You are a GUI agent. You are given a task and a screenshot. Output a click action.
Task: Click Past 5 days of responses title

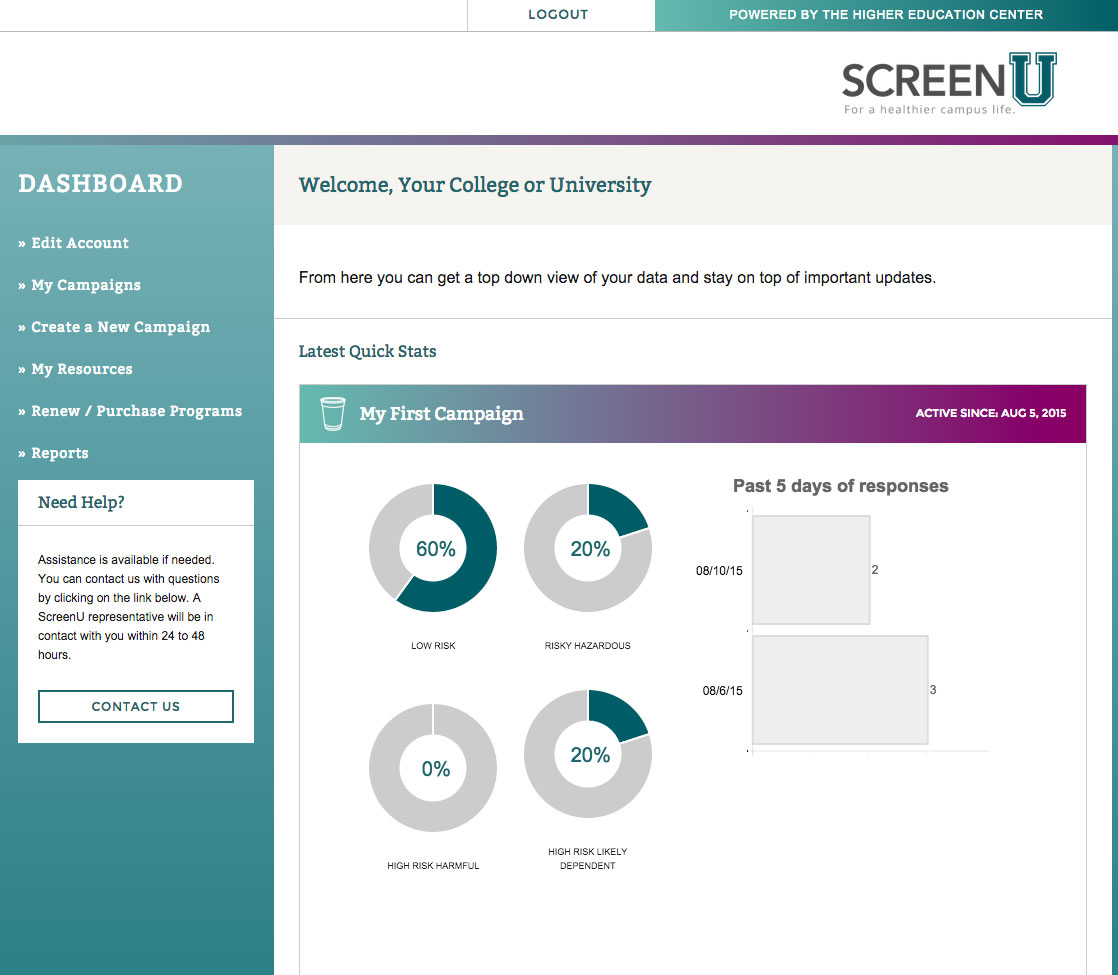click(x=841, y=486)
